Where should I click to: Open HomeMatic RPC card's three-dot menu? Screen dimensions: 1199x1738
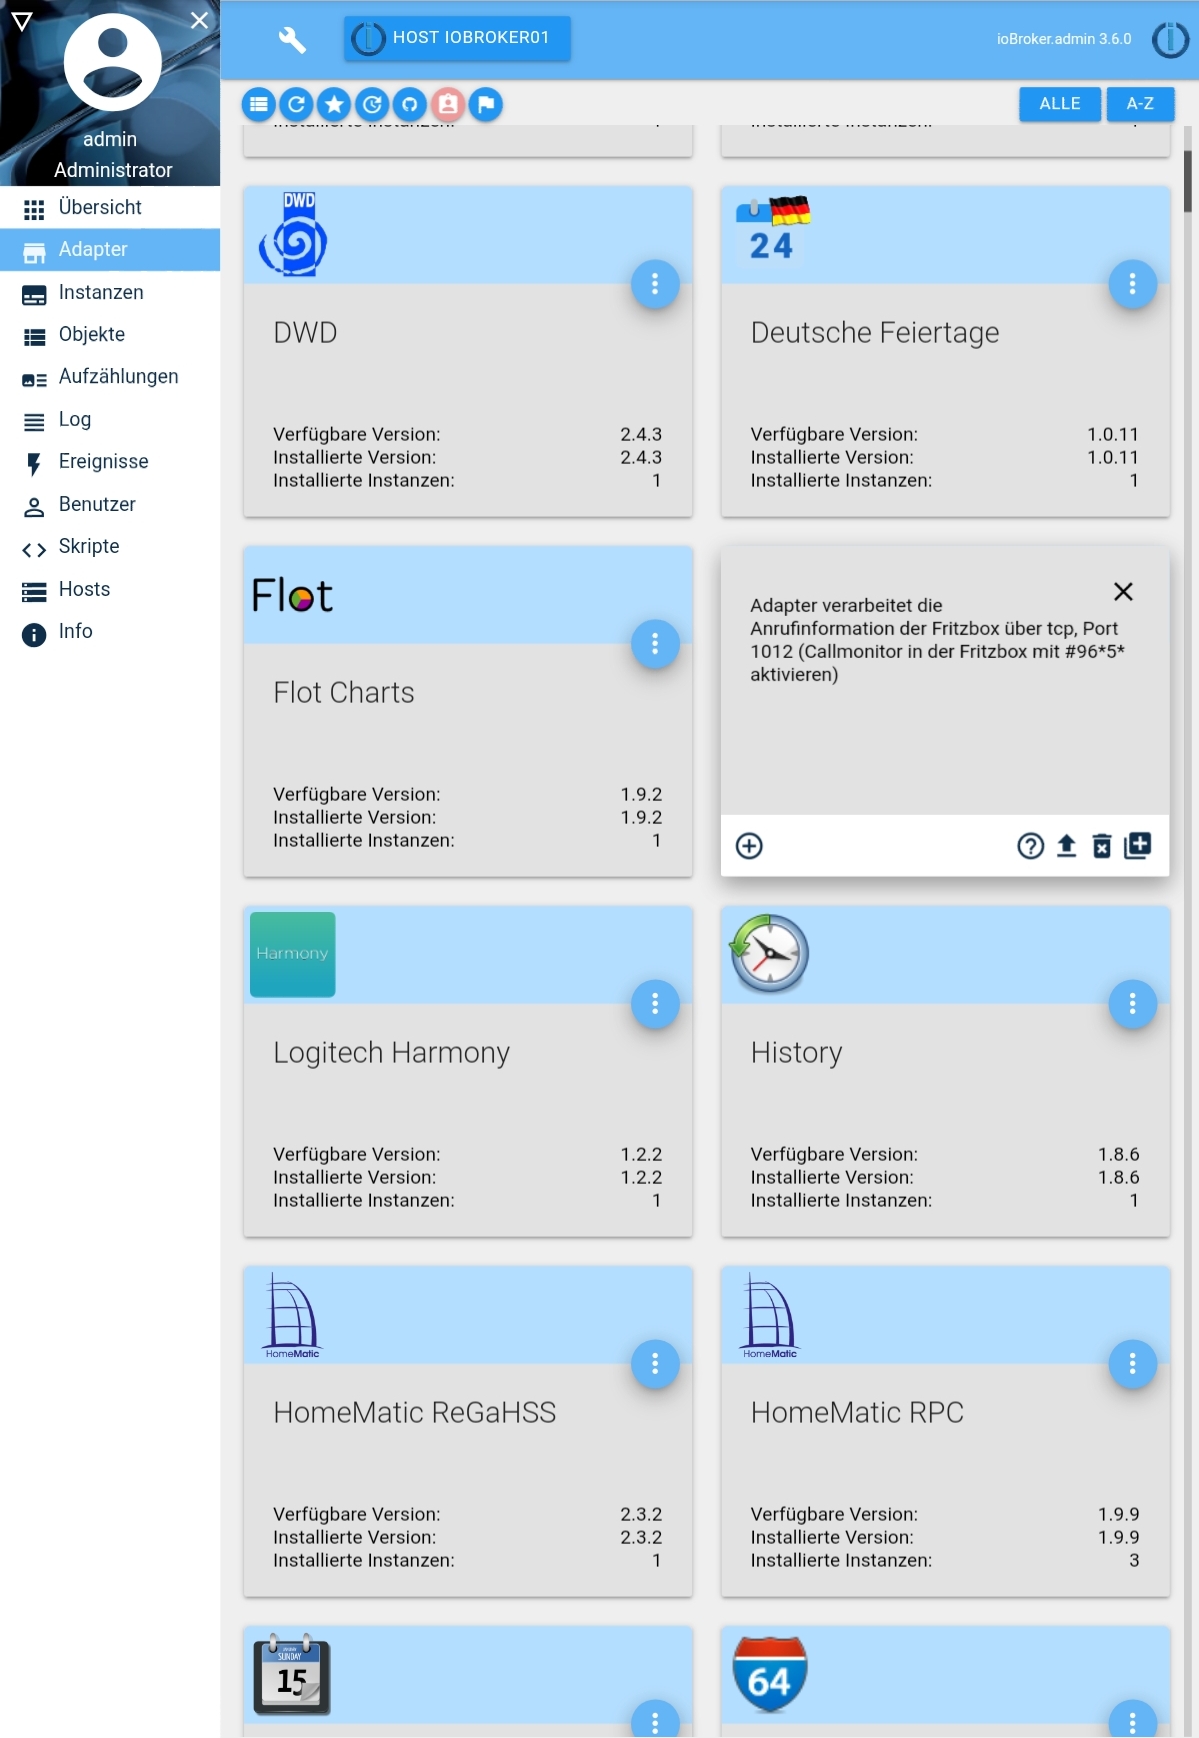[1132, 1364]
